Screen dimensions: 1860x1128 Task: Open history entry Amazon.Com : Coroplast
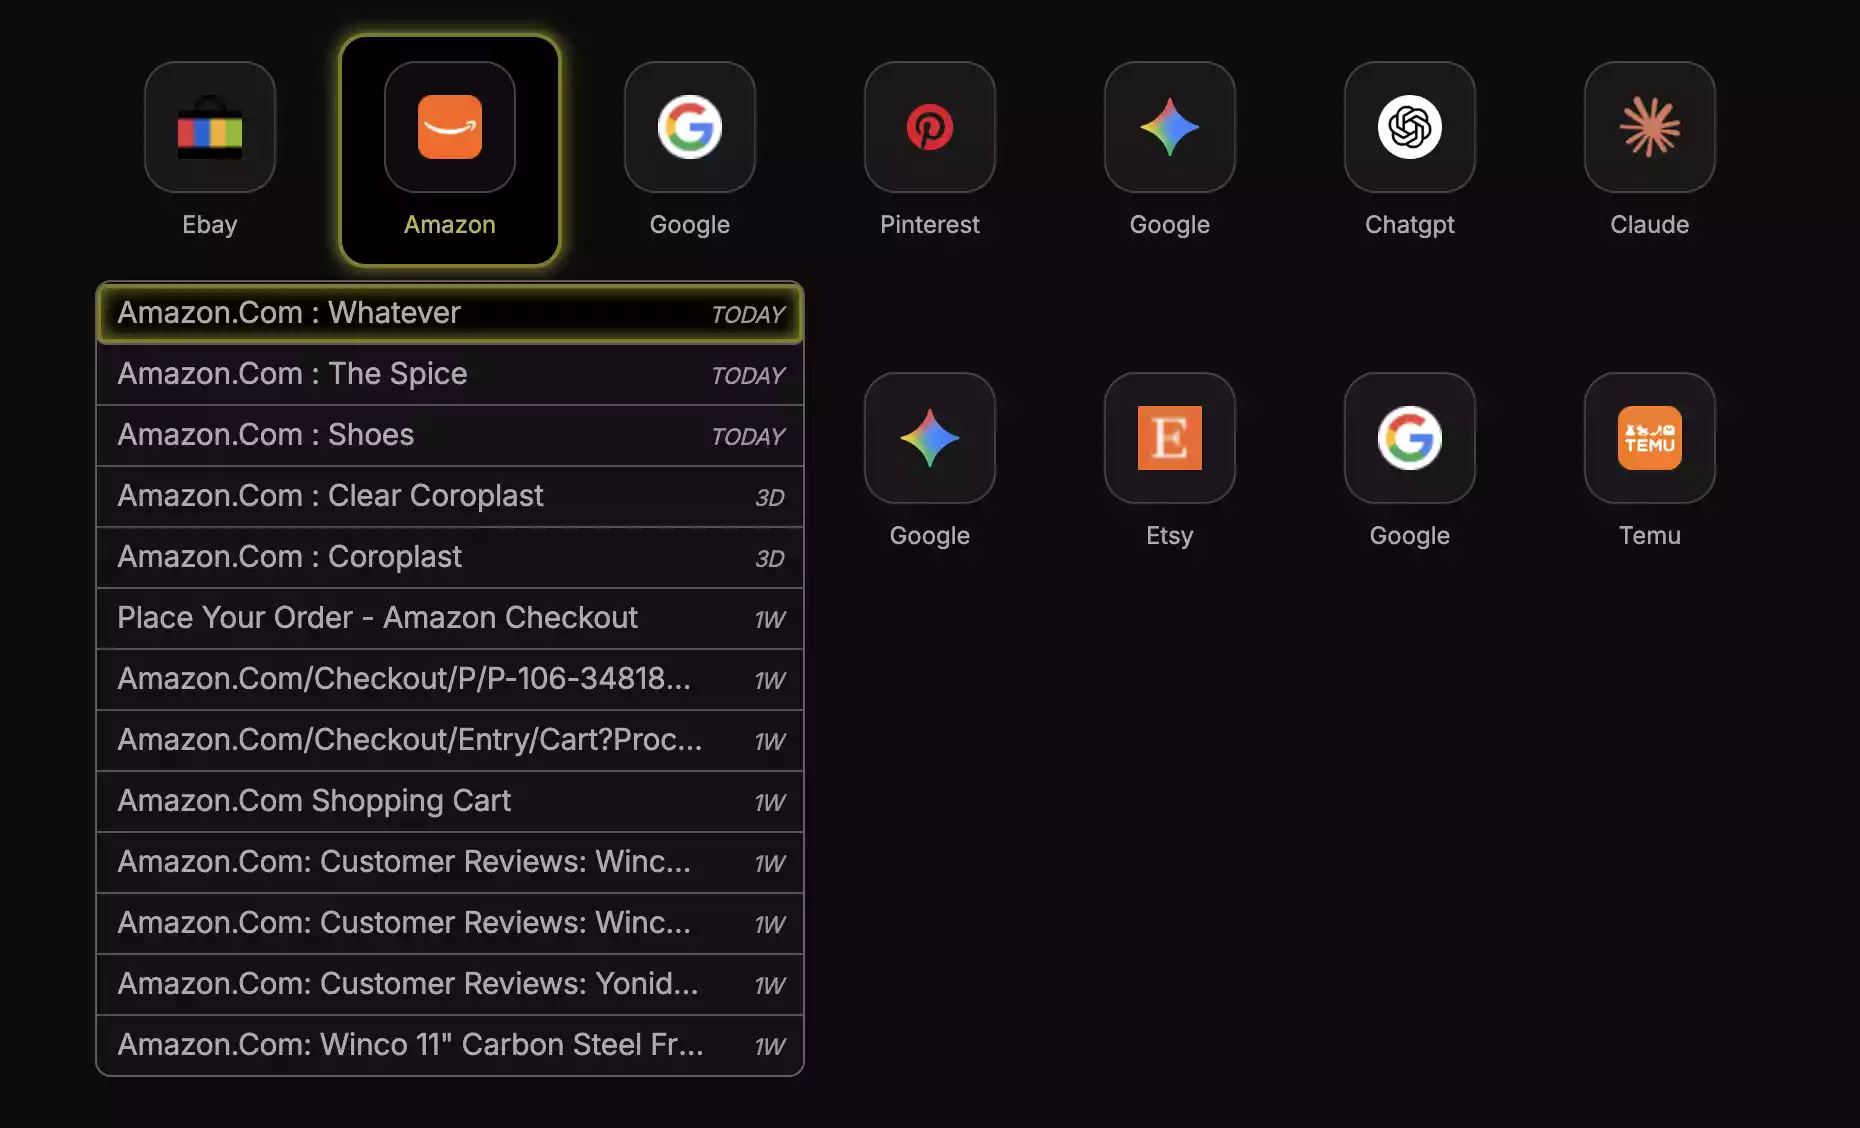(x=450, y=557)
